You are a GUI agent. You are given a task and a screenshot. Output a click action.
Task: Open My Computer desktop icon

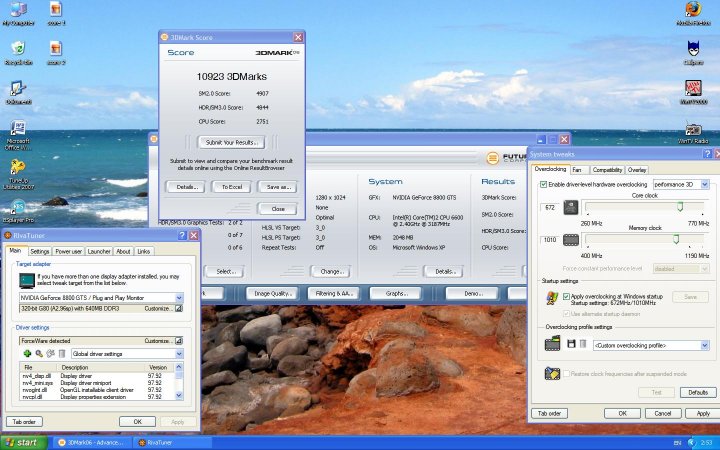(18, 13)
